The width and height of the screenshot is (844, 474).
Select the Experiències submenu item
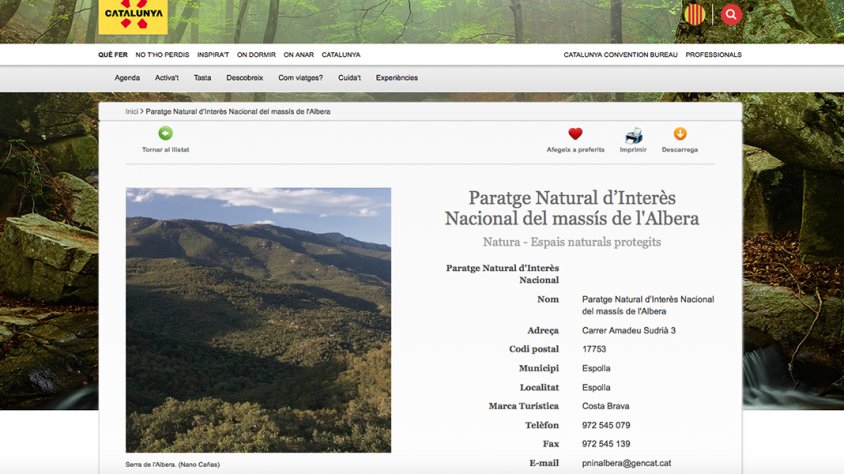(397, 78)
